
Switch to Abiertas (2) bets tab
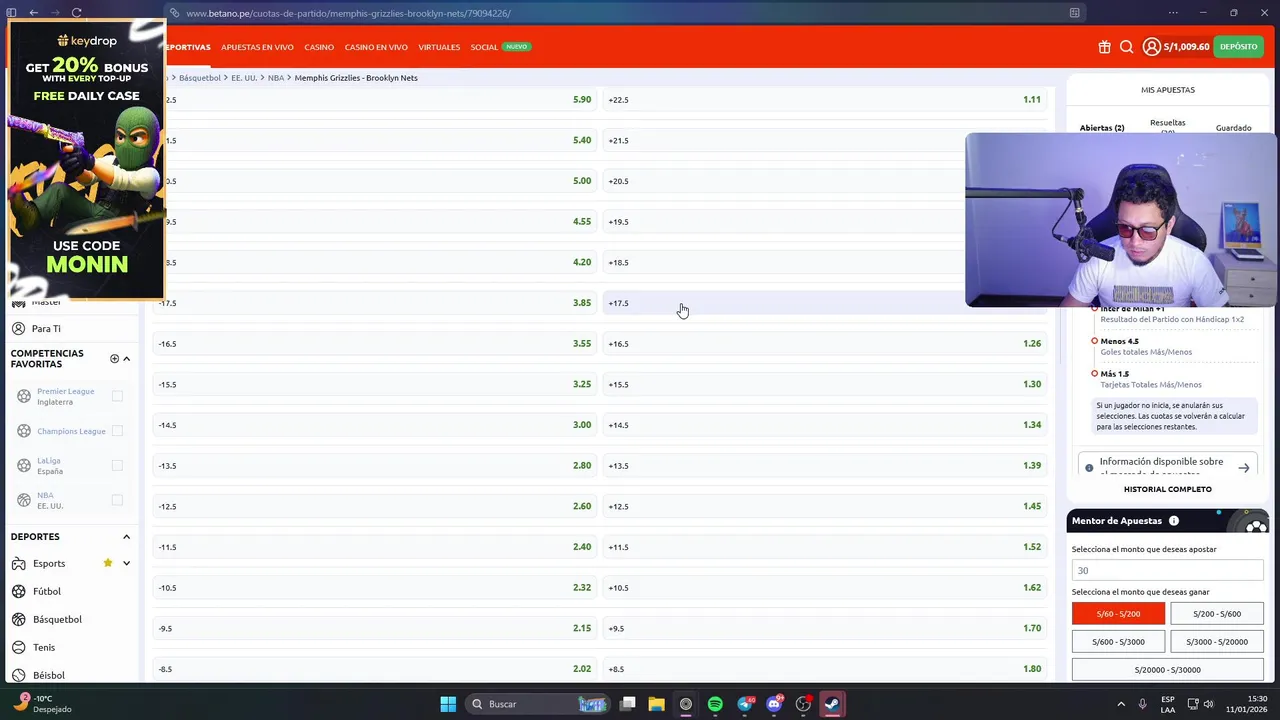pos(1102,128)
